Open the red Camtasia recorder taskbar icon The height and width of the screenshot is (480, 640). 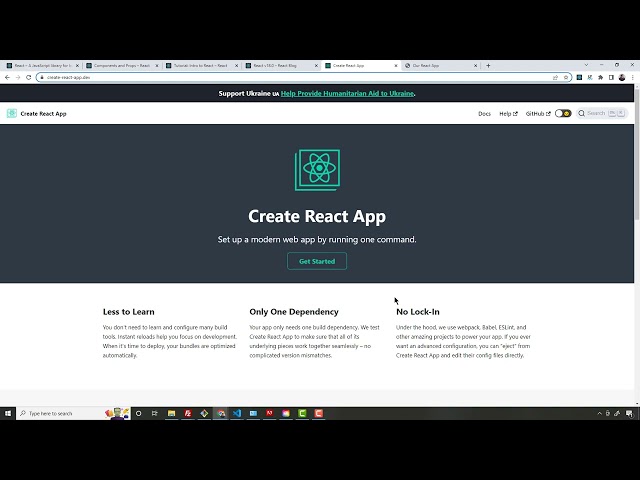(x=319, y=413)
